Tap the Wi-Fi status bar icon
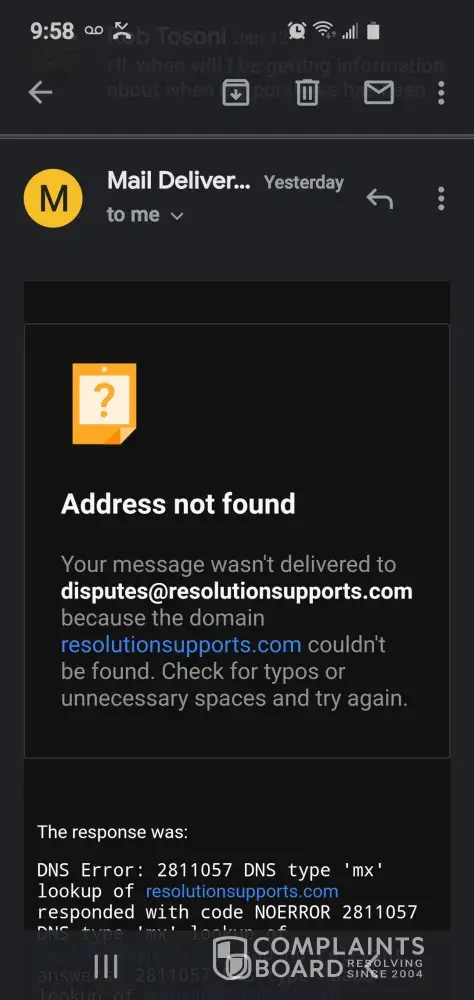This screenshot has height=1000, width=474. (x=325, y=30)
